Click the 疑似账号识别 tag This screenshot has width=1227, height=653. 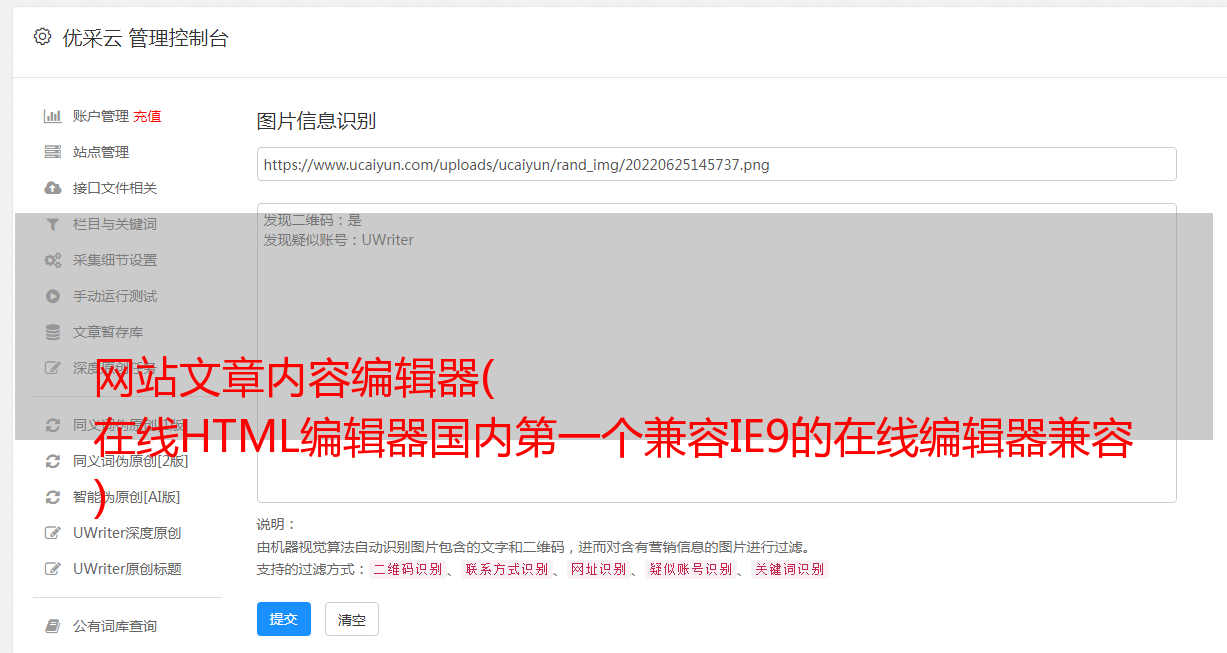[690, 569]
